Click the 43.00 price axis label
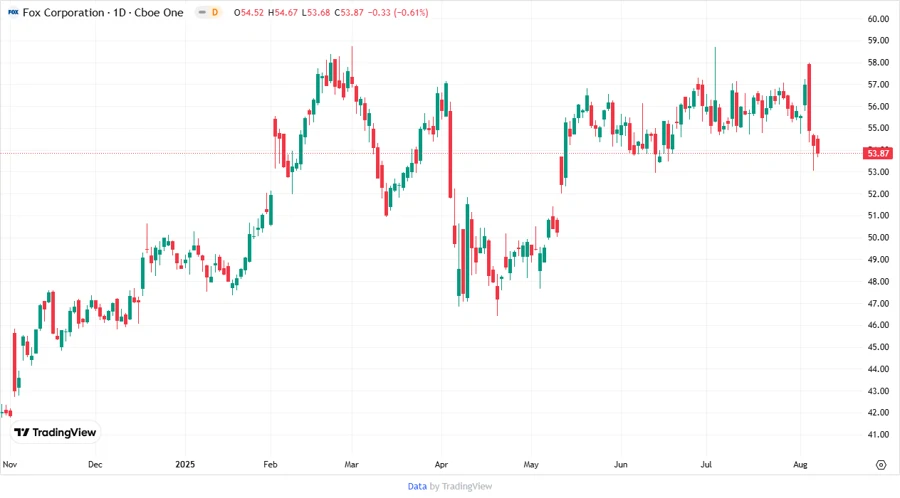The image size is (900, 498). coord(878,391)
